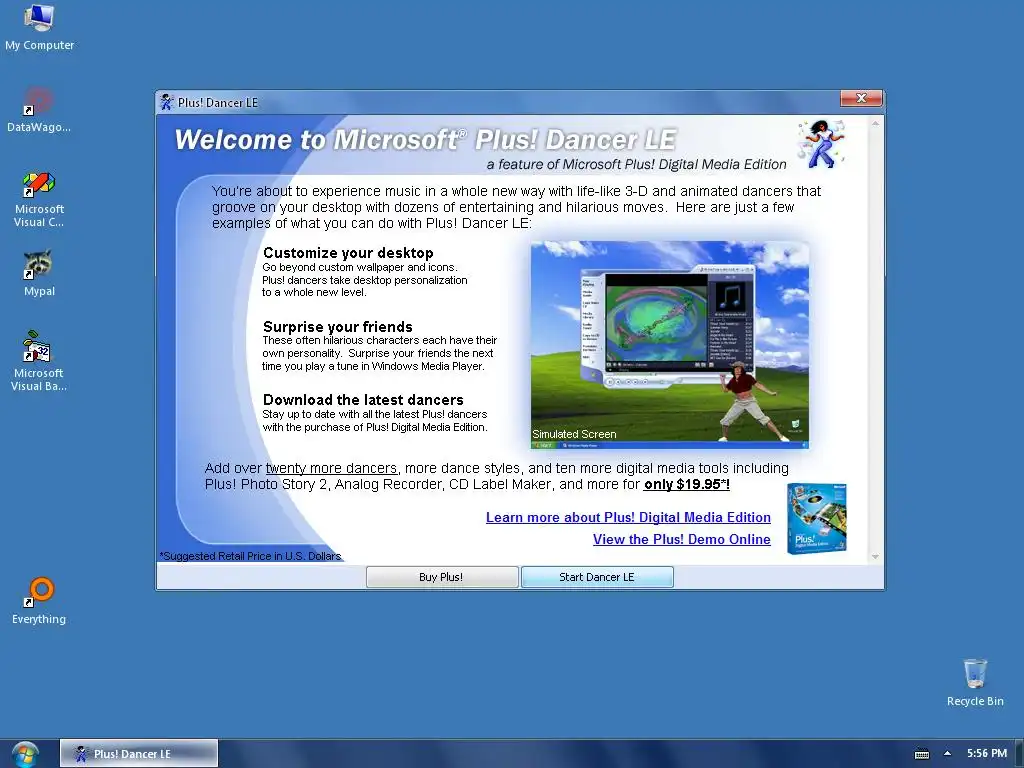Open the Windows Start orb
This screenshot has height=768, width=1024.
[x=25, y=754]
